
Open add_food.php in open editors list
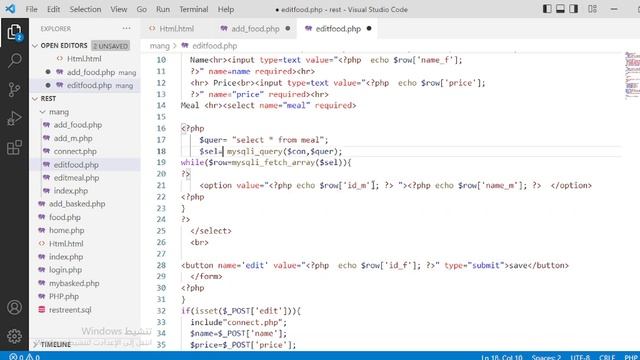[91, 72]
